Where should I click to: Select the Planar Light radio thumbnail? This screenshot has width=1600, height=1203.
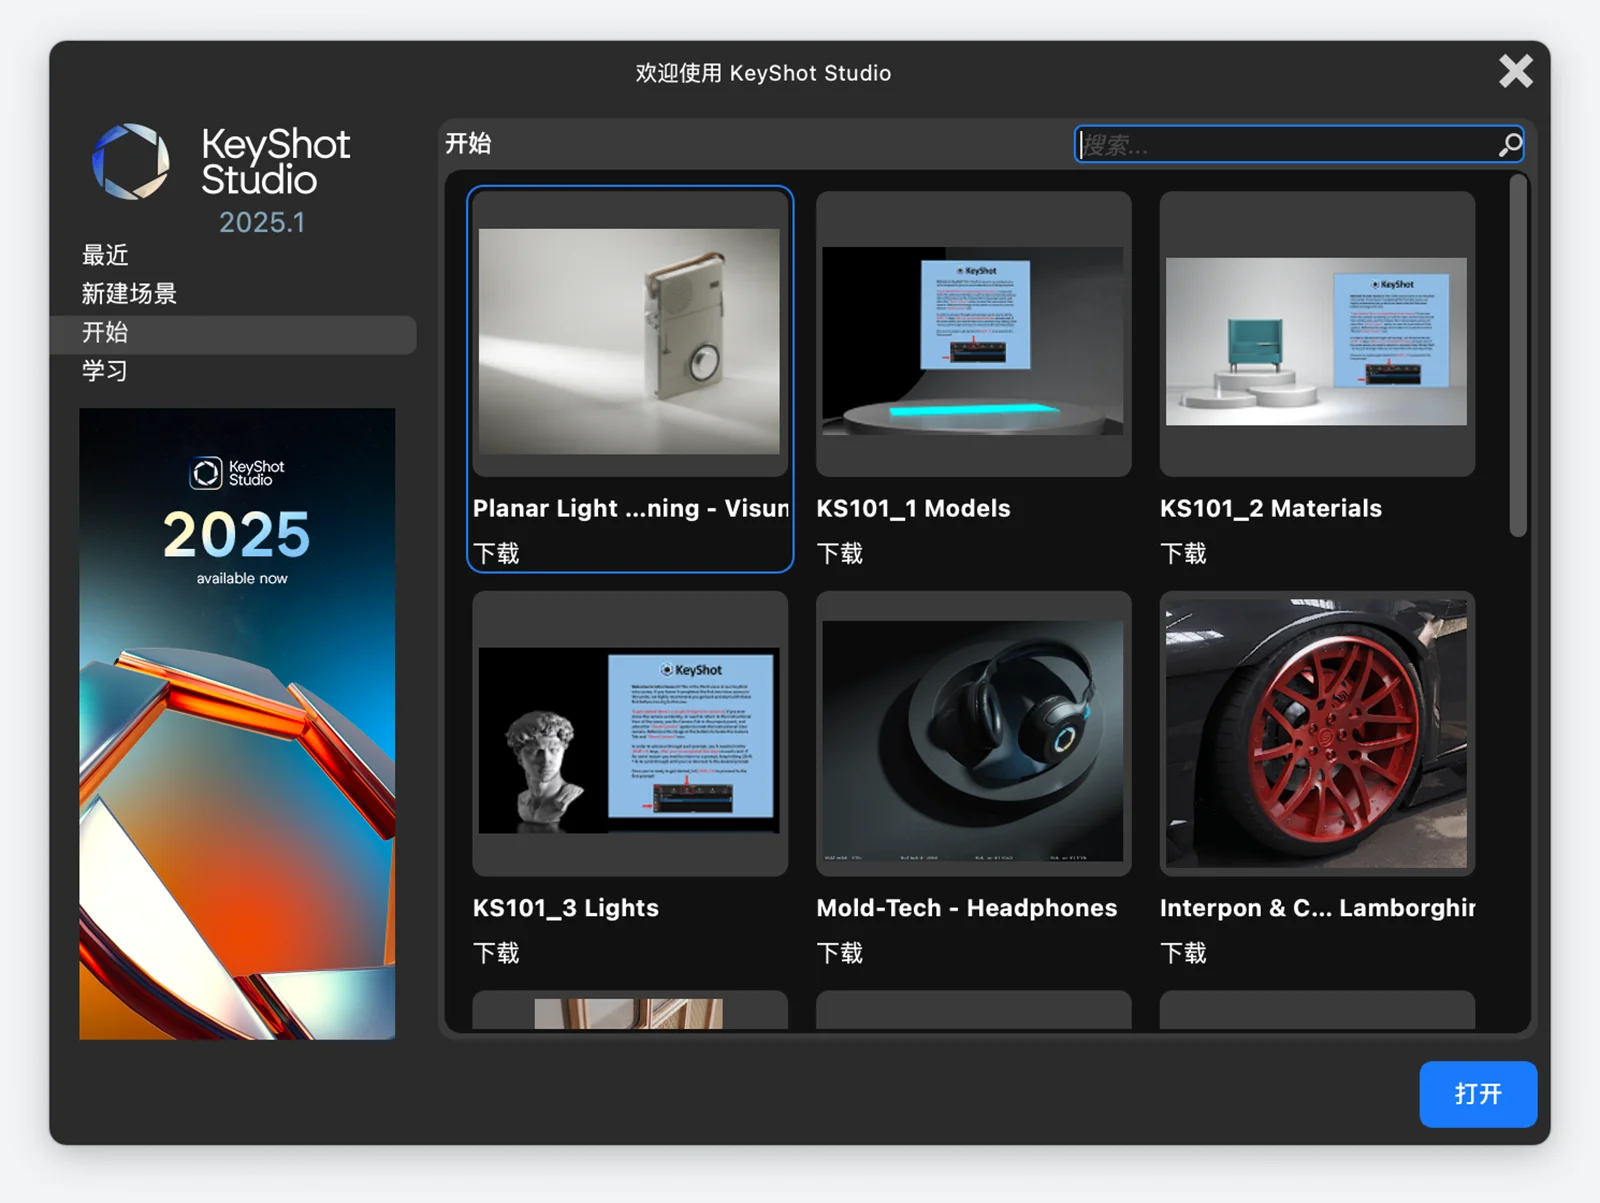point(629,341)
